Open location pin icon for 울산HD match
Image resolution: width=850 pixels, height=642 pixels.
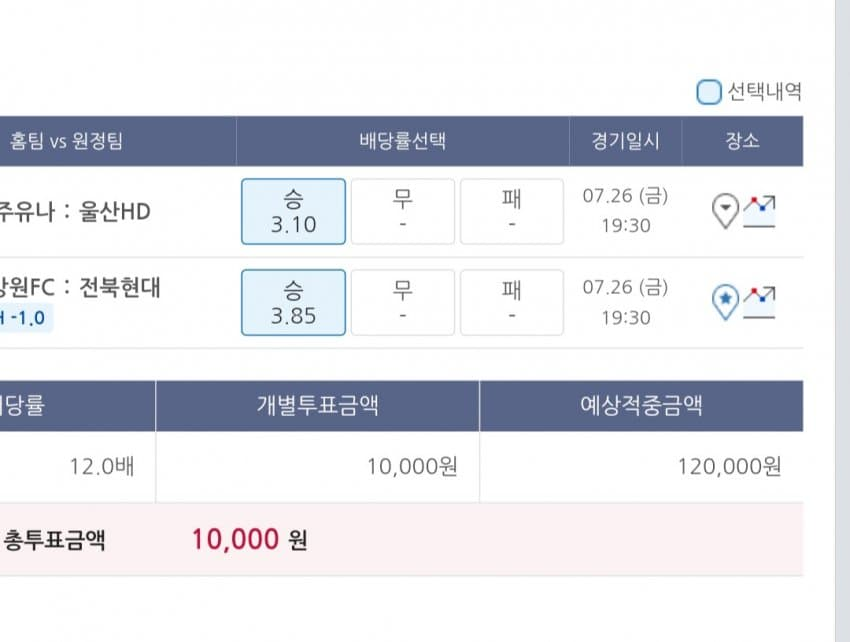[725, 211]
